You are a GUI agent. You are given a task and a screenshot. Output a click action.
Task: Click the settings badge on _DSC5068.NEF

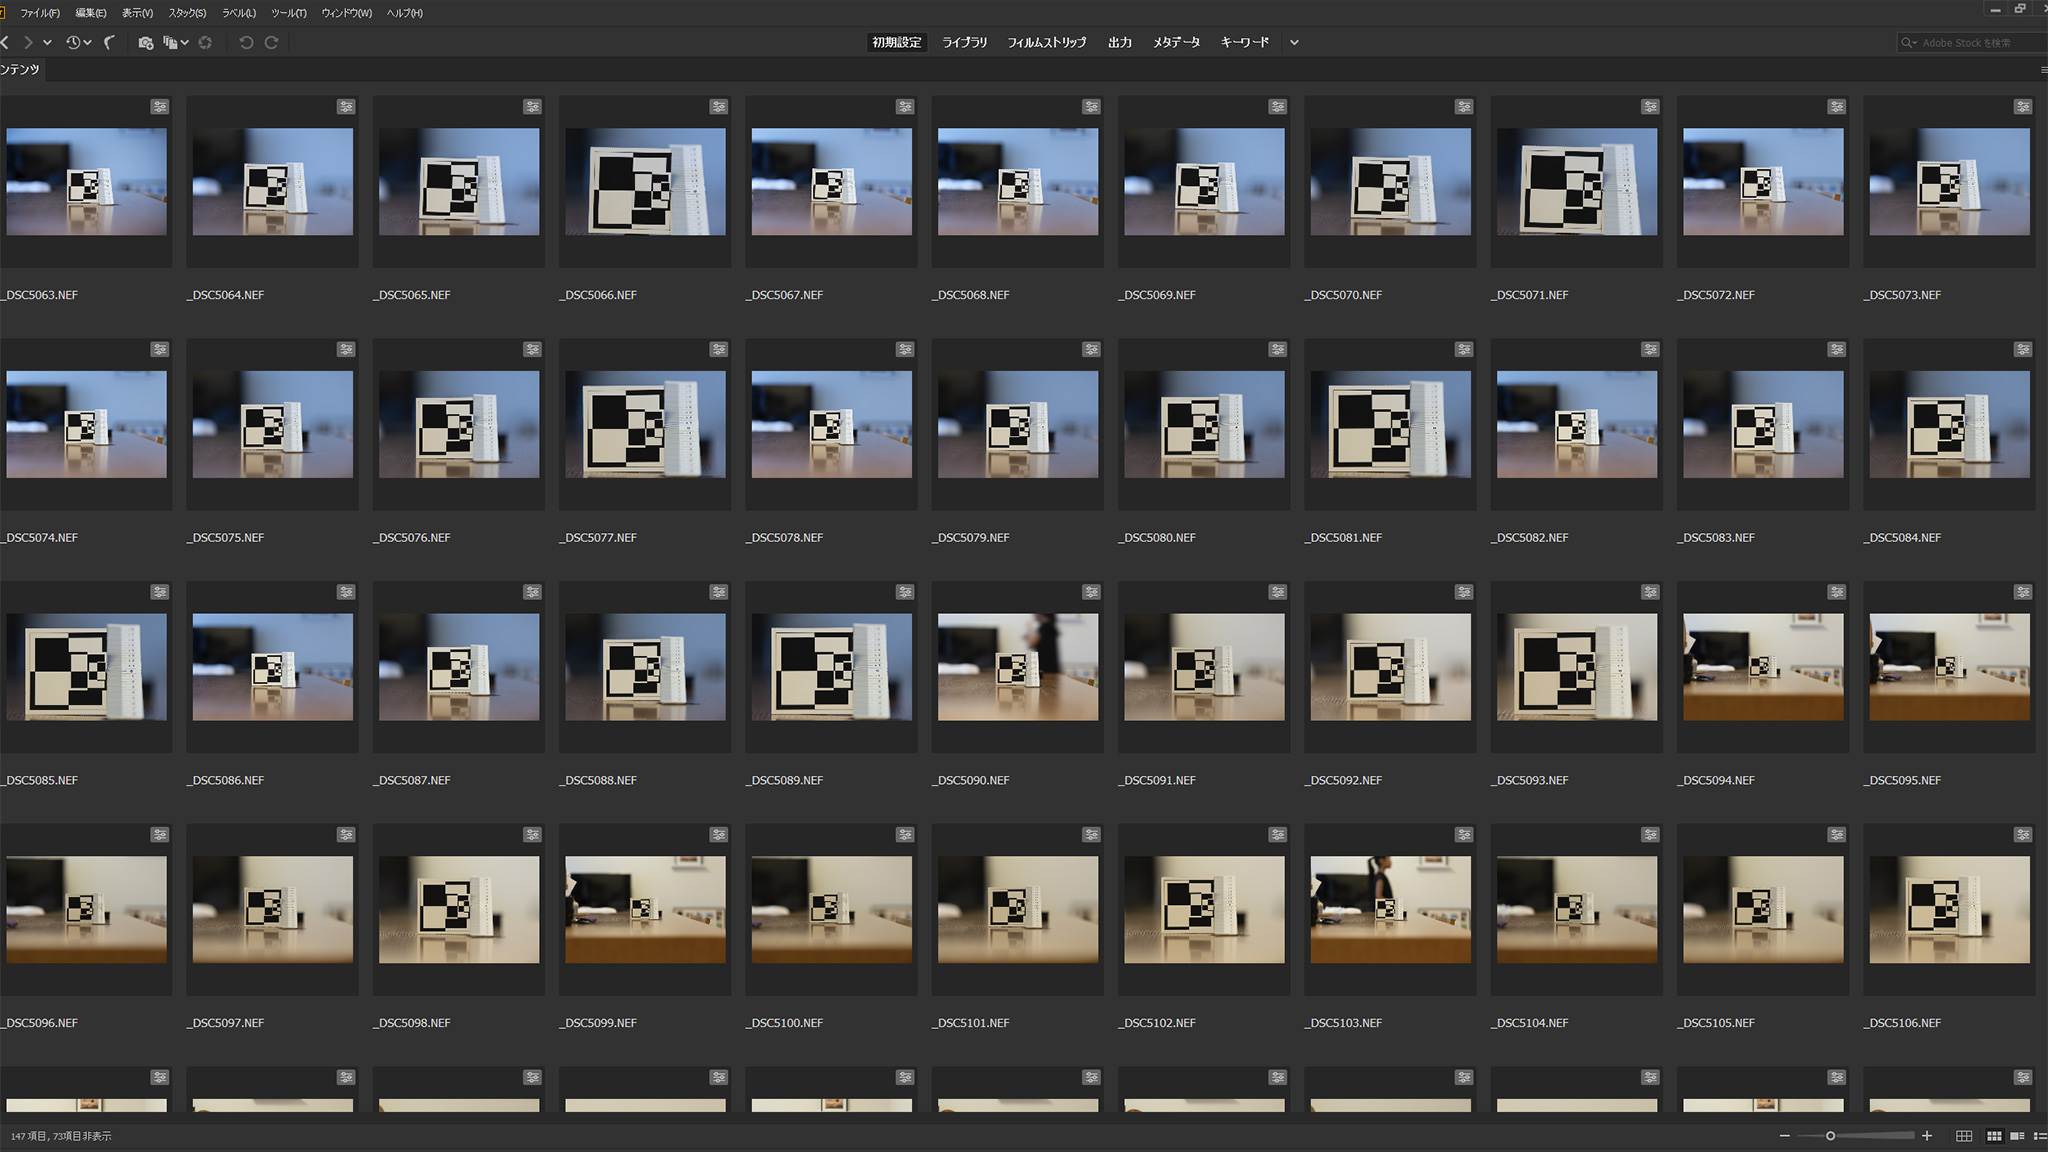click(x=1091, y=107)
